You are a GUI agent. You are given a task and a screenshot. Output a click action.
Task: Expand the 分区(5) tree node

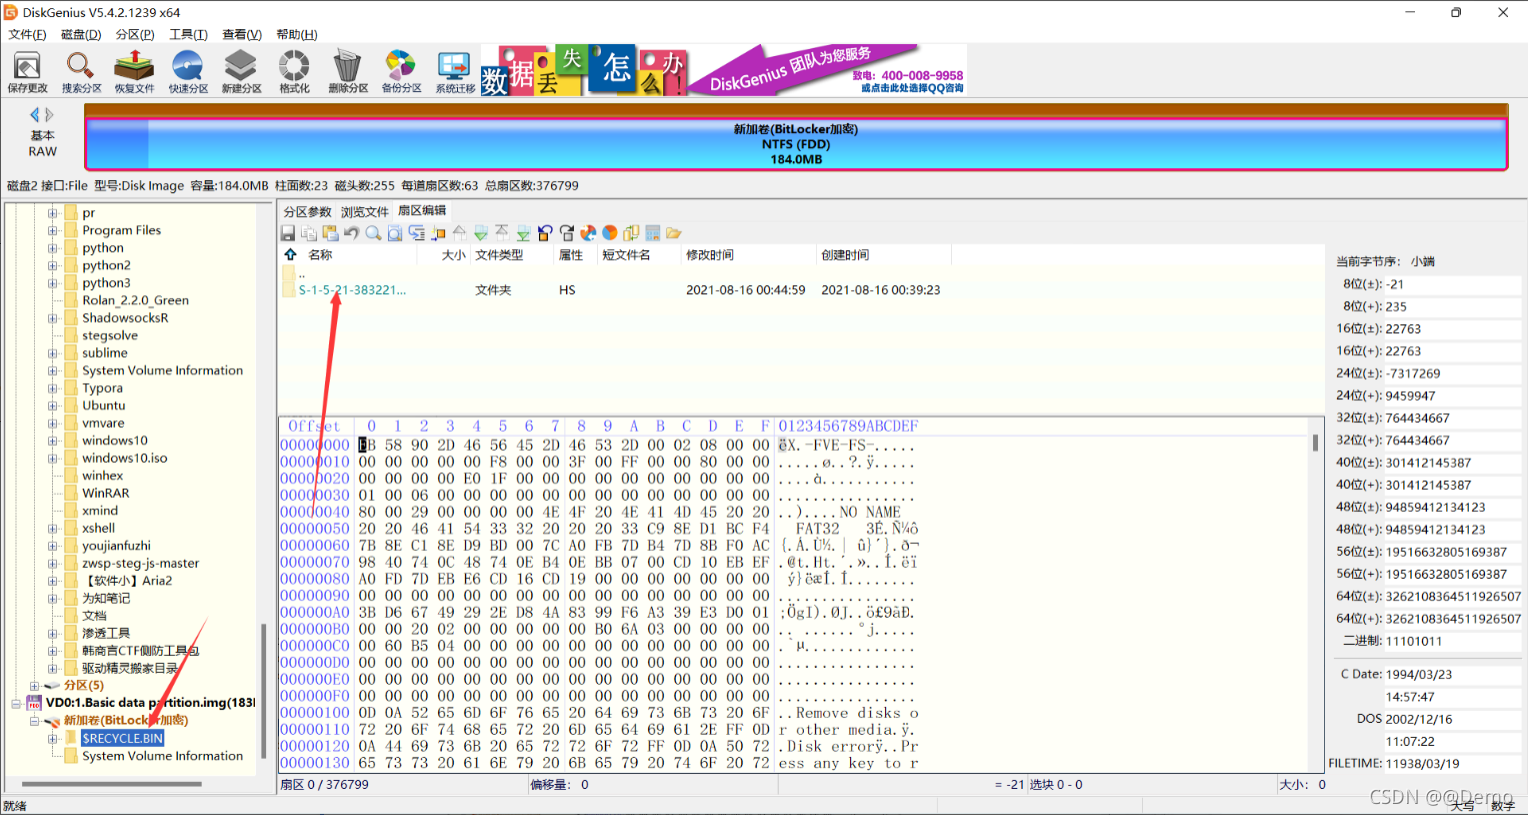pos(34,686)
